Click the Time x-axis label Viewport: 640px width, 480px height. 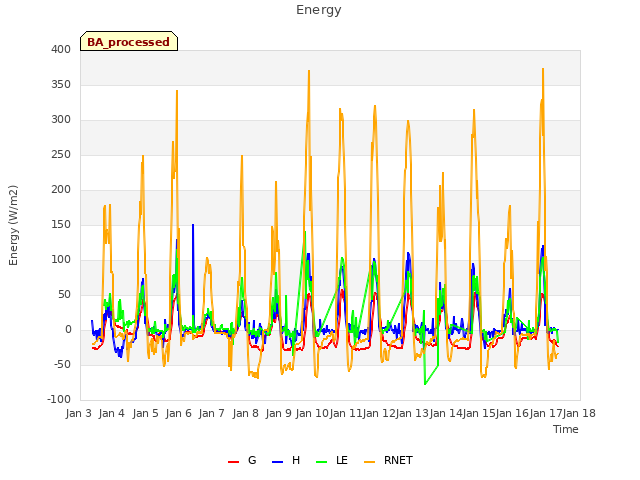566,429
